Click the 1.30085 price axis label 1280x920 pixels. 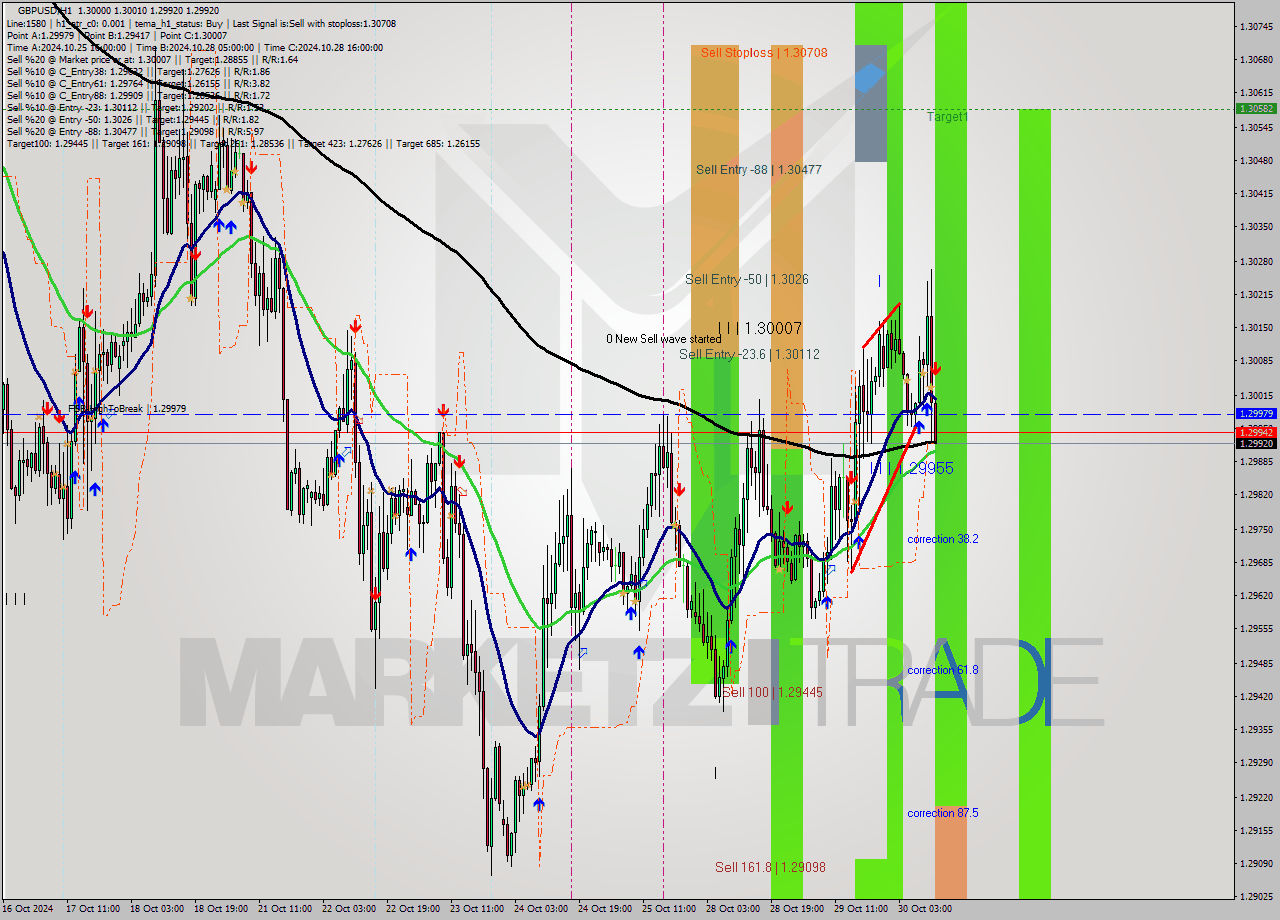coord(1255,360)
